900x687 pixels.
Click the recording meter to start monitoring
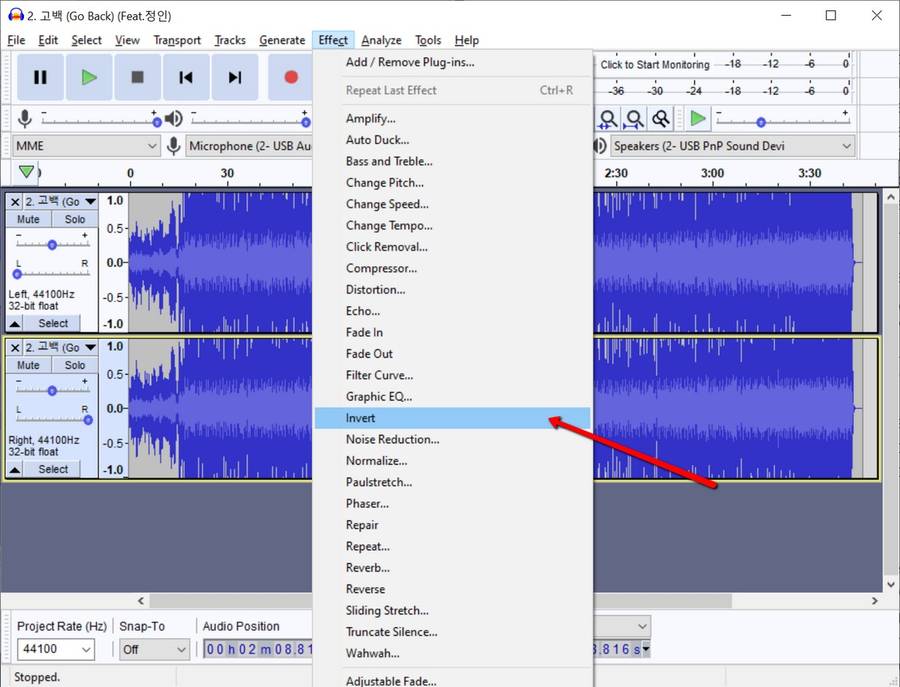point(655,65)
